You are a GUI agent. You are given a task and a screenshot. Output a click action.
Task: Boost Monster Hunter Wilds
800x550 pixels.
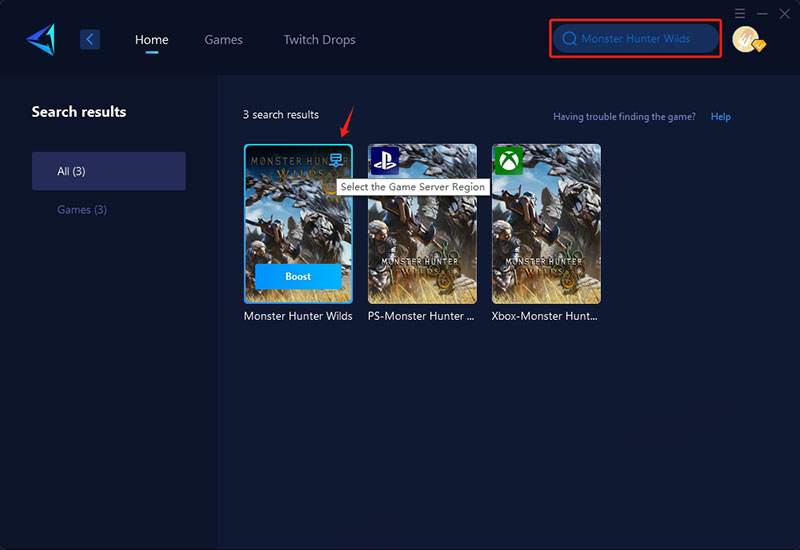tap(298, 277)
